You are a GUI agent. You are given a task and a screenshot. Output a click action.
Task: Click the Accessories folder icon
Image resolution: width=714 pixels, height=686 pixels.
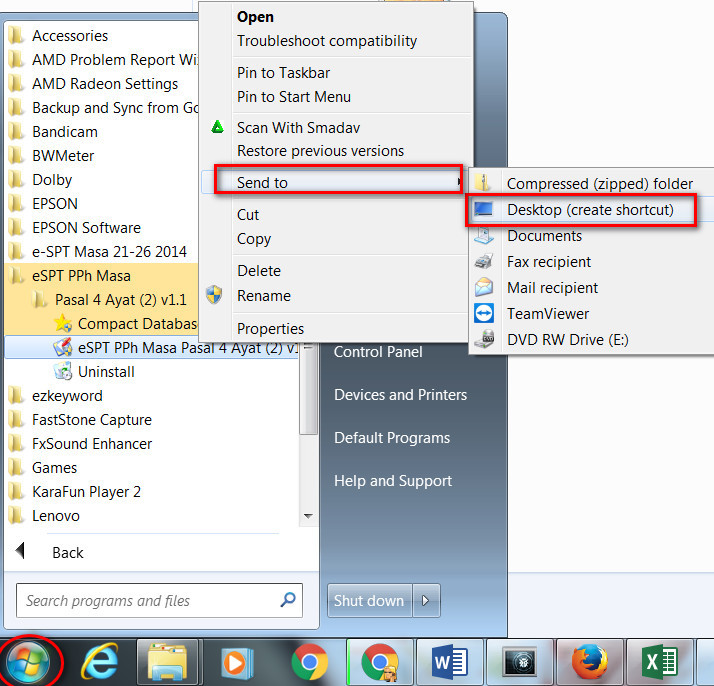(x=16, y=35)
